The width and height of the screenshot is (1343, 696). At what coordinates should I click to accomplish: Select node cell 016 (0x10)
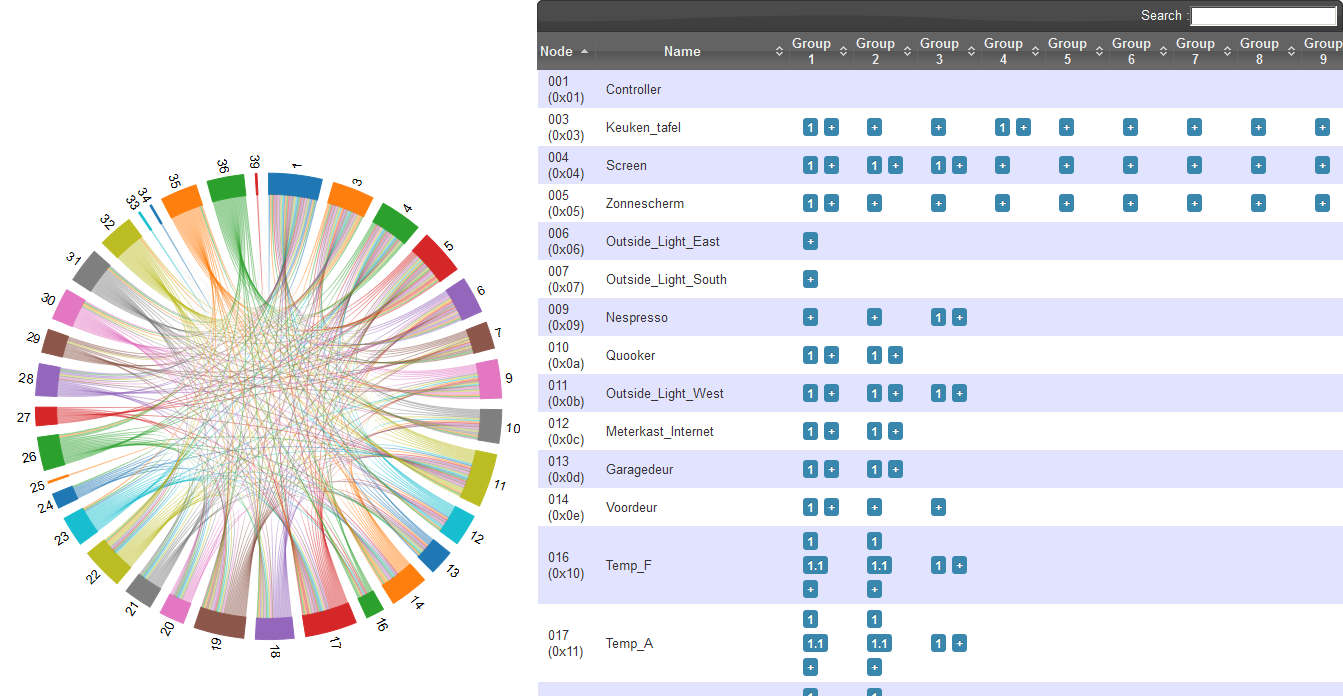pyautogui.click(x=566, y=565)
